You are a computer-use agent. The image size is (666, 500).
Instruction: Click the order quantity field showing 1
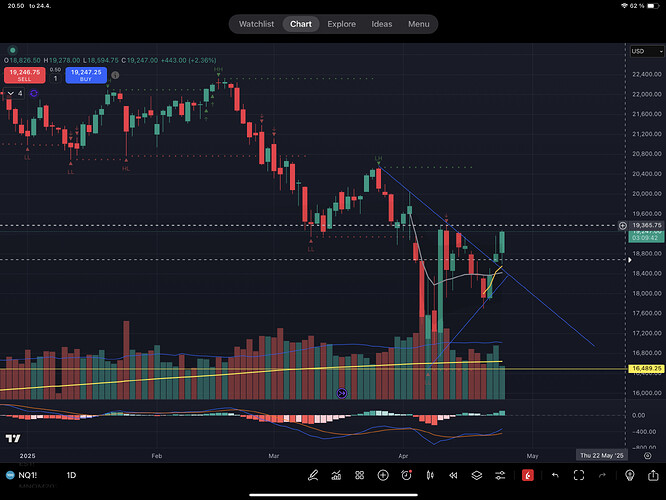point(56,77)
